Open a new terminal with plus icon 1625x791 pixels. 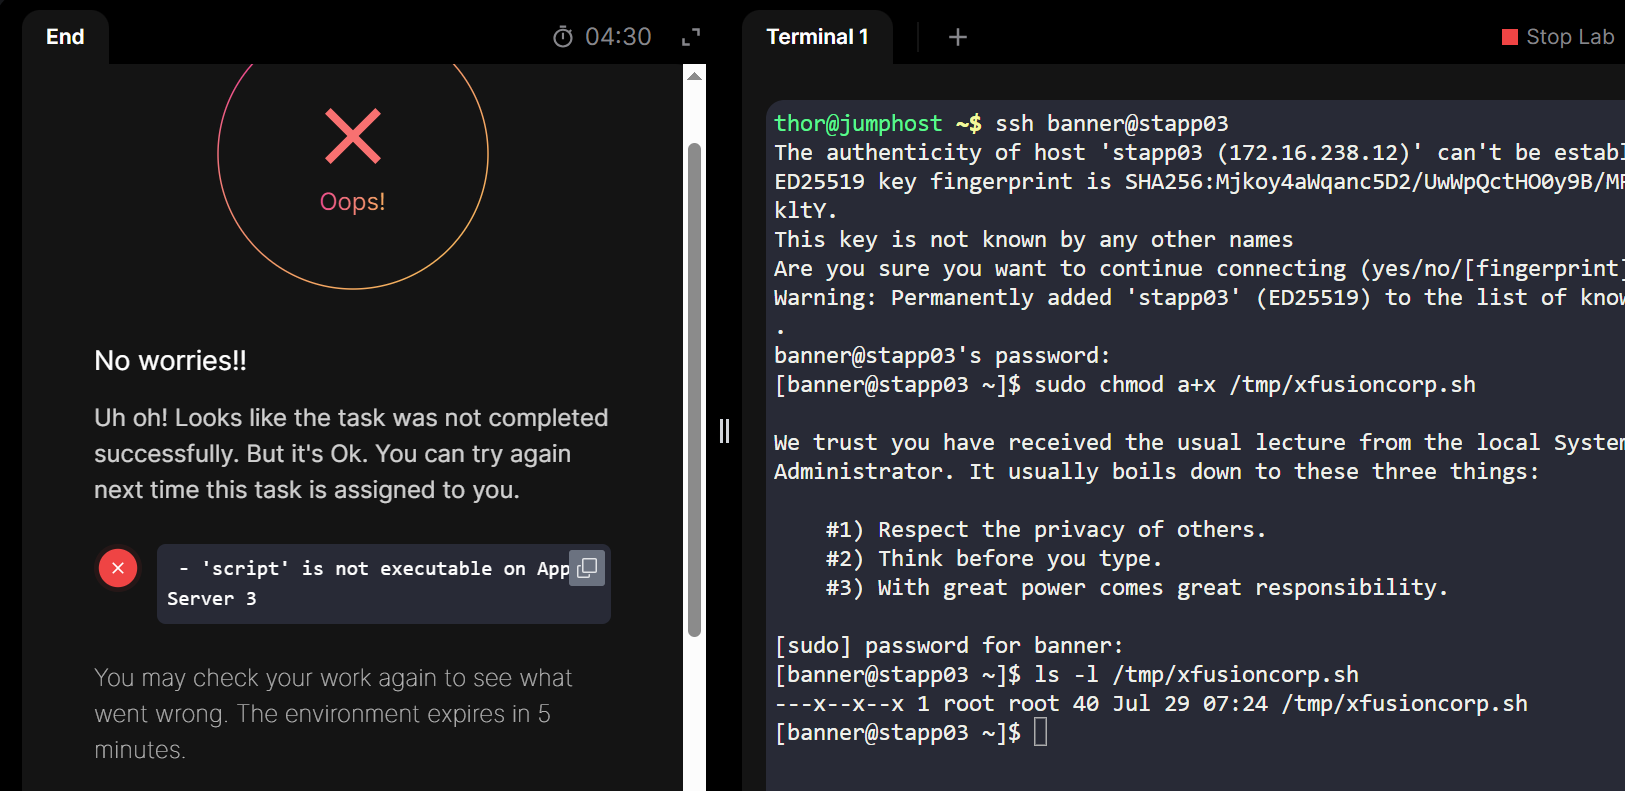[957, 37]
